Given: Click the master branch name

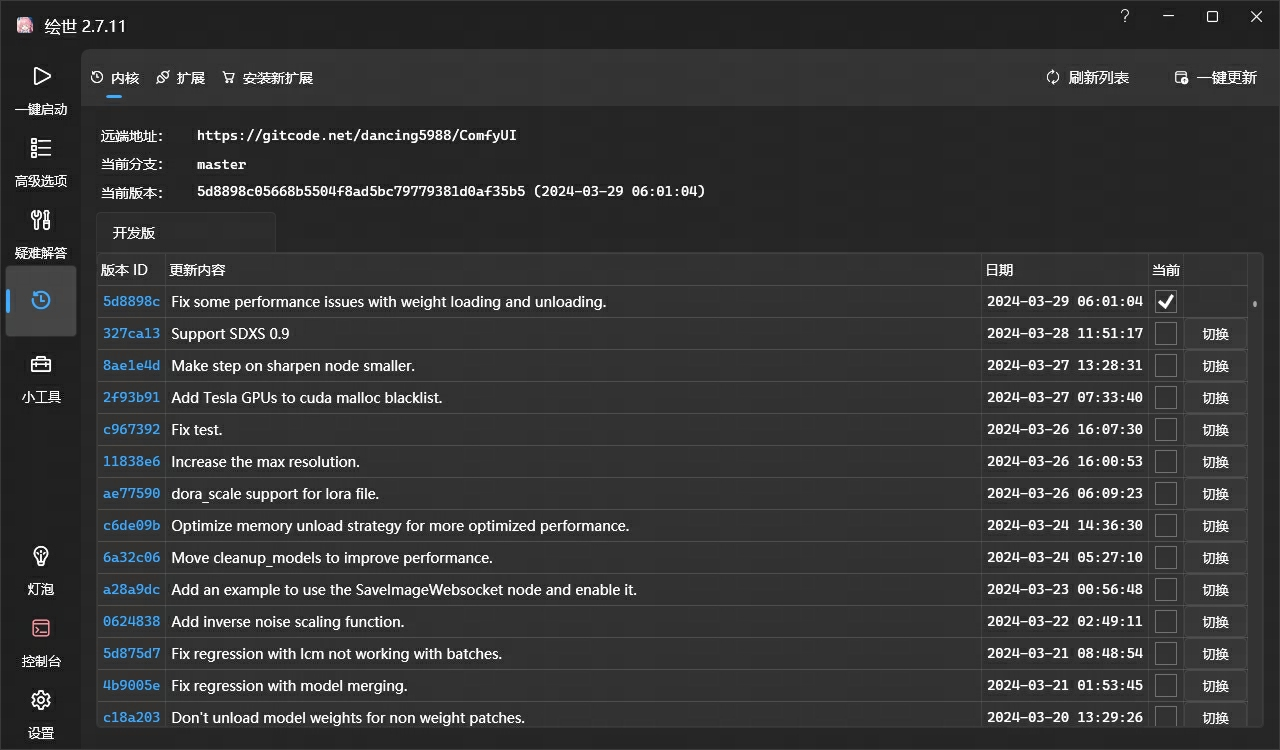Looking at the screenshot, I should pos(221,164).
